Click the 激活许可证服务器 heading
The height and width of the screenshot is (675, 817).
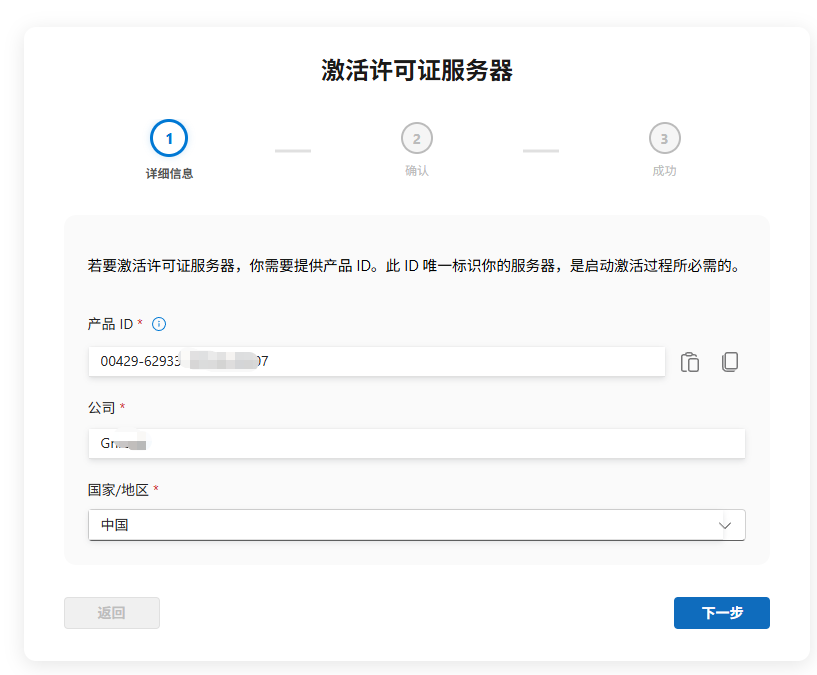417,70
